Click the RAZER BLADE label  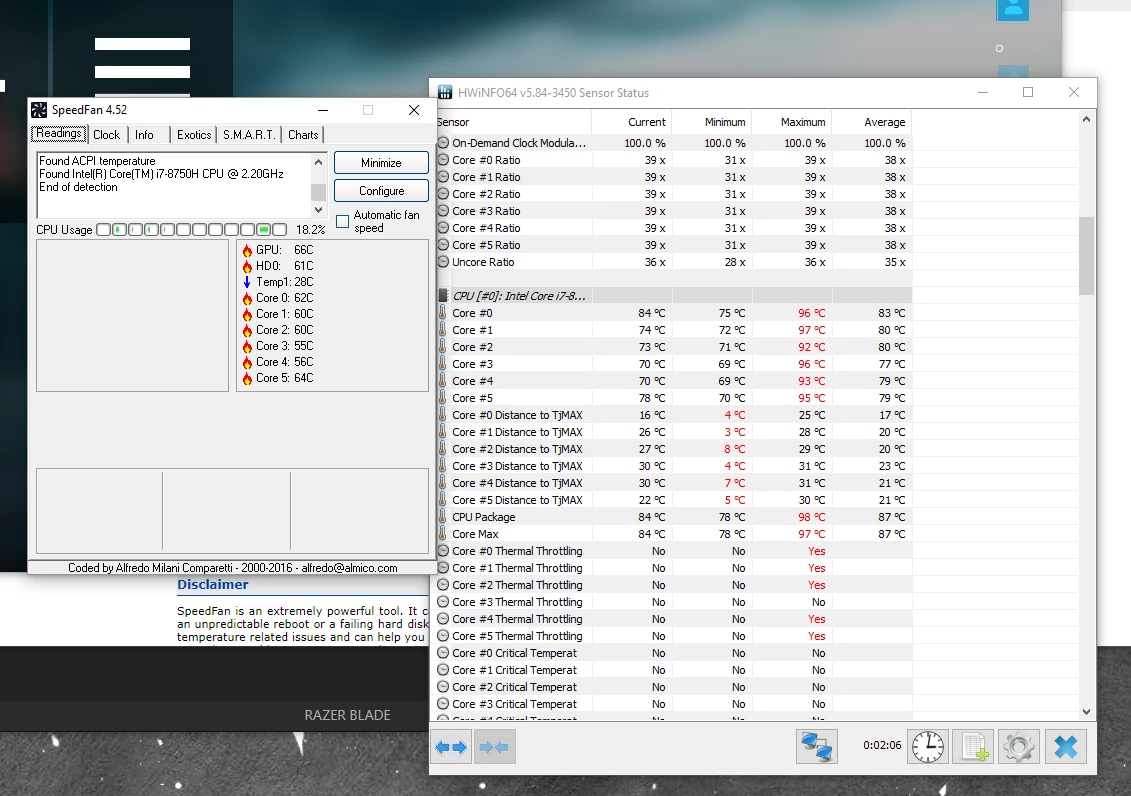point(347,715)
